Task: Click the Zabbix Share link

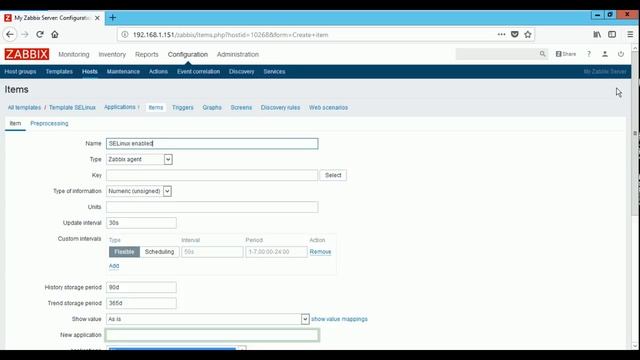Action: [x=566, y=54]
